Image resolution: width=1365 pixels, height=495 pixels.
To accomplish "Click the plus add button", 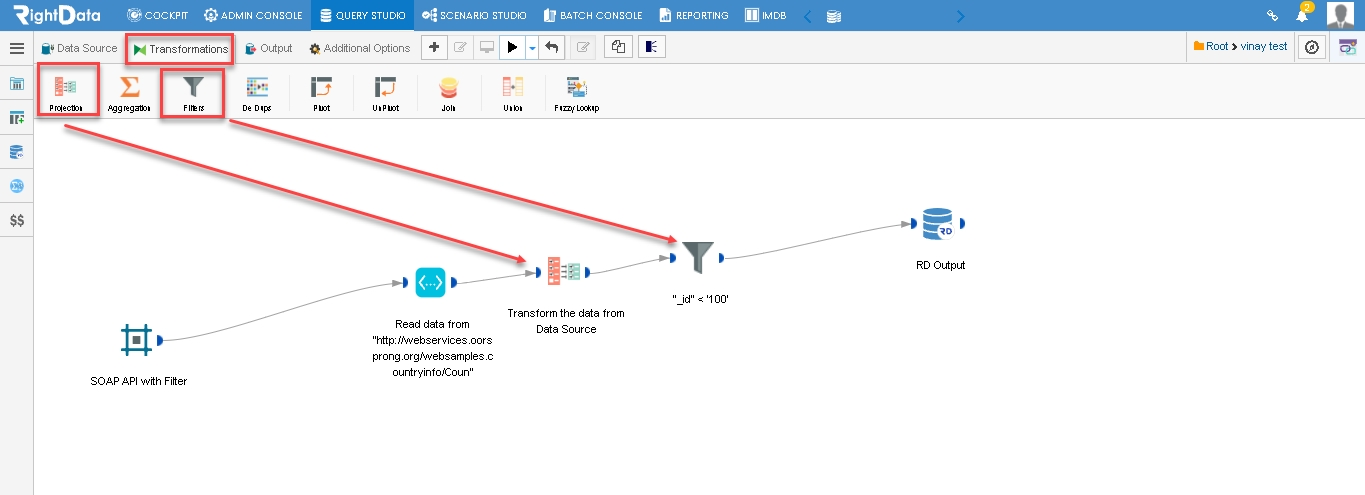I will (x=433, y=47).
